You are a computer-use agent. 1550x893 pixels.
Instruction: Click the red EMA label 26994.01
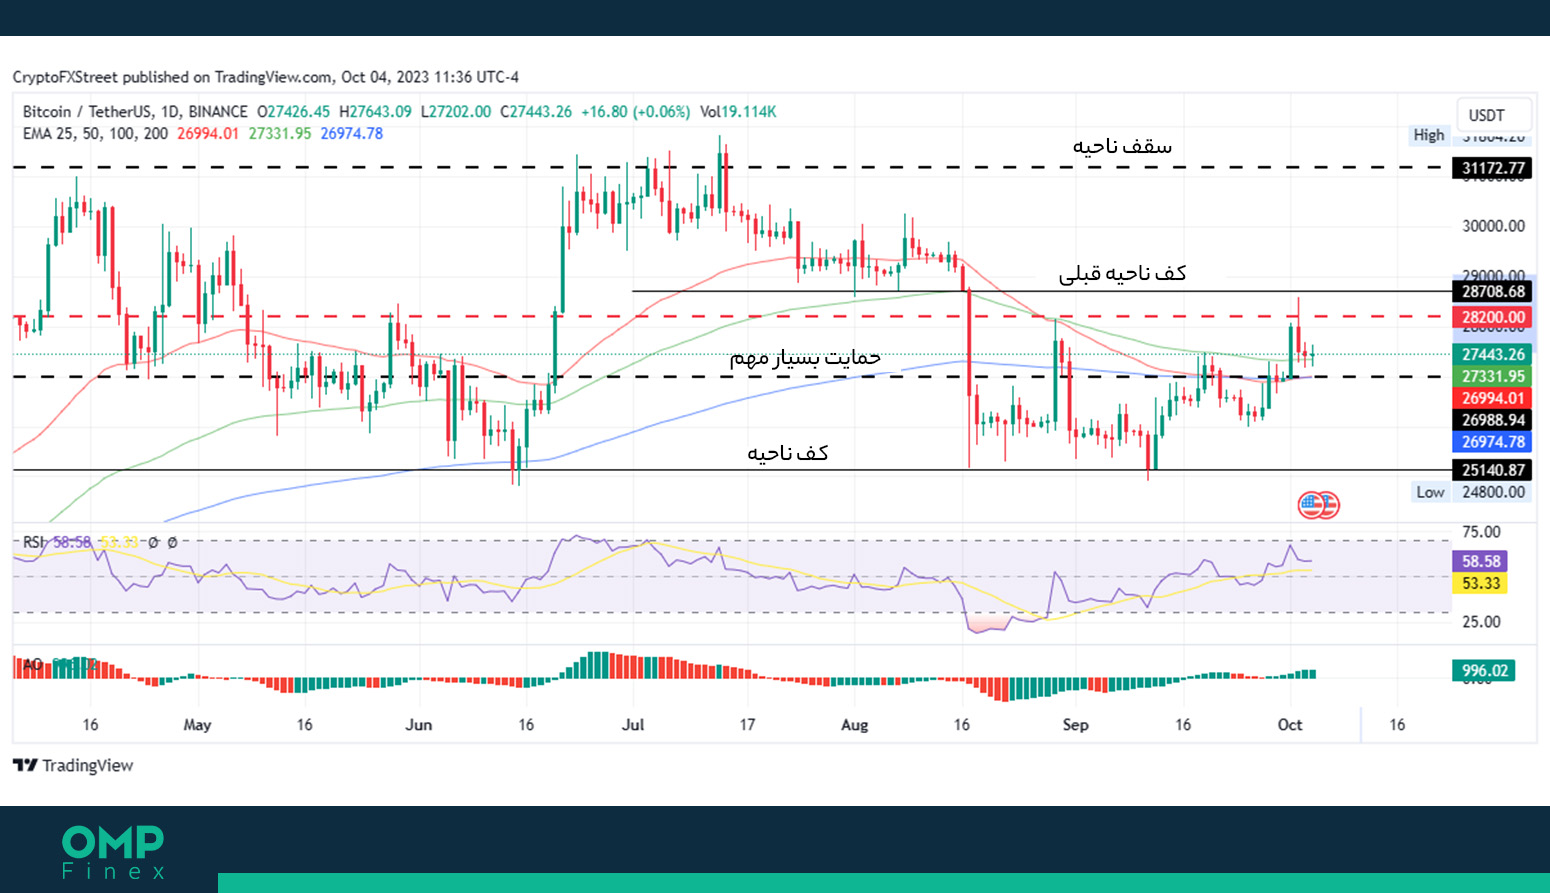click(x=1493, y=398)
